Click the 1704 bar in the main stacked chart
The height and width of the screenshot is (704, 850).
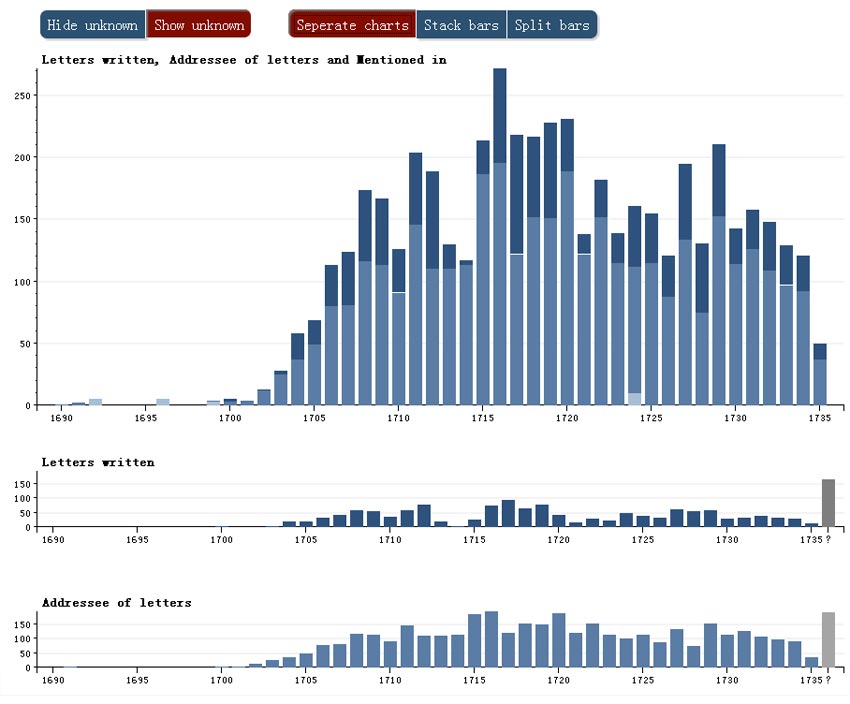coord(298,369)
